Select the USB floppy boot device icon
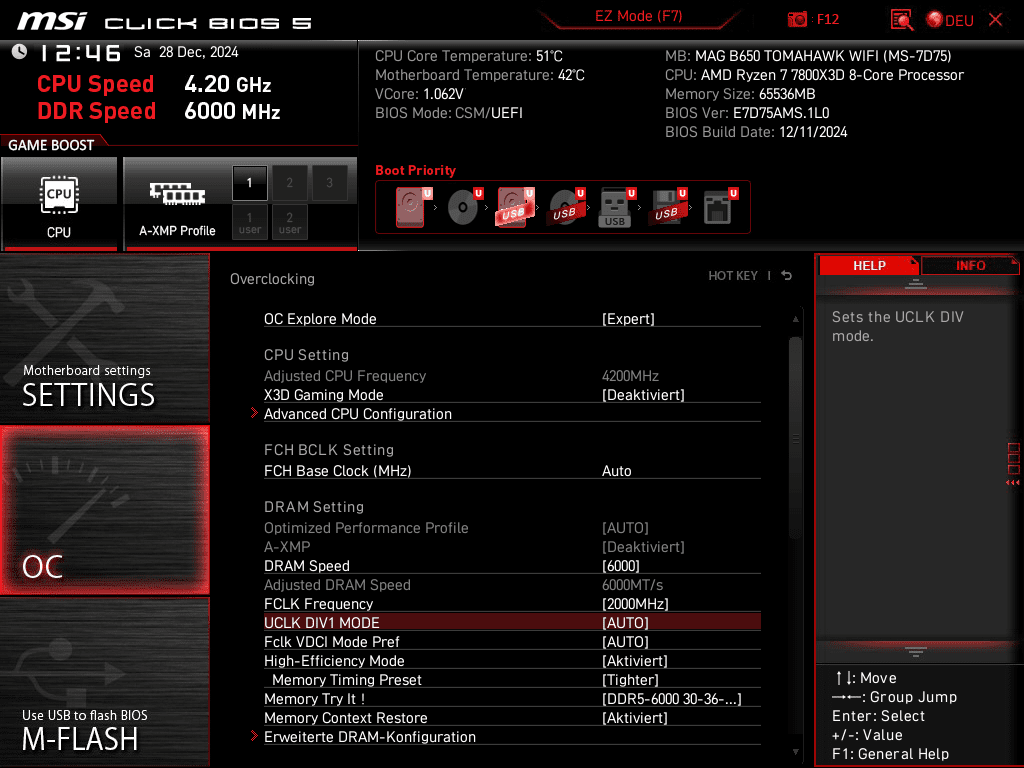Viewport: 1024px width, 768px height. [667, 207]
